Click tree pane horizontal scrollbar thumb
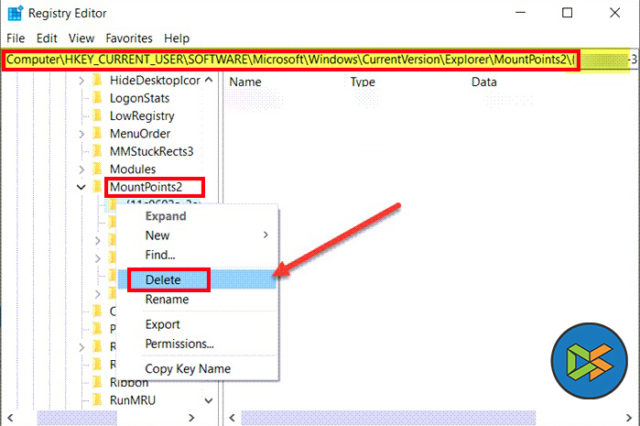Image resolution: width=640 pixels, height=426 pixels. point(77,418)
